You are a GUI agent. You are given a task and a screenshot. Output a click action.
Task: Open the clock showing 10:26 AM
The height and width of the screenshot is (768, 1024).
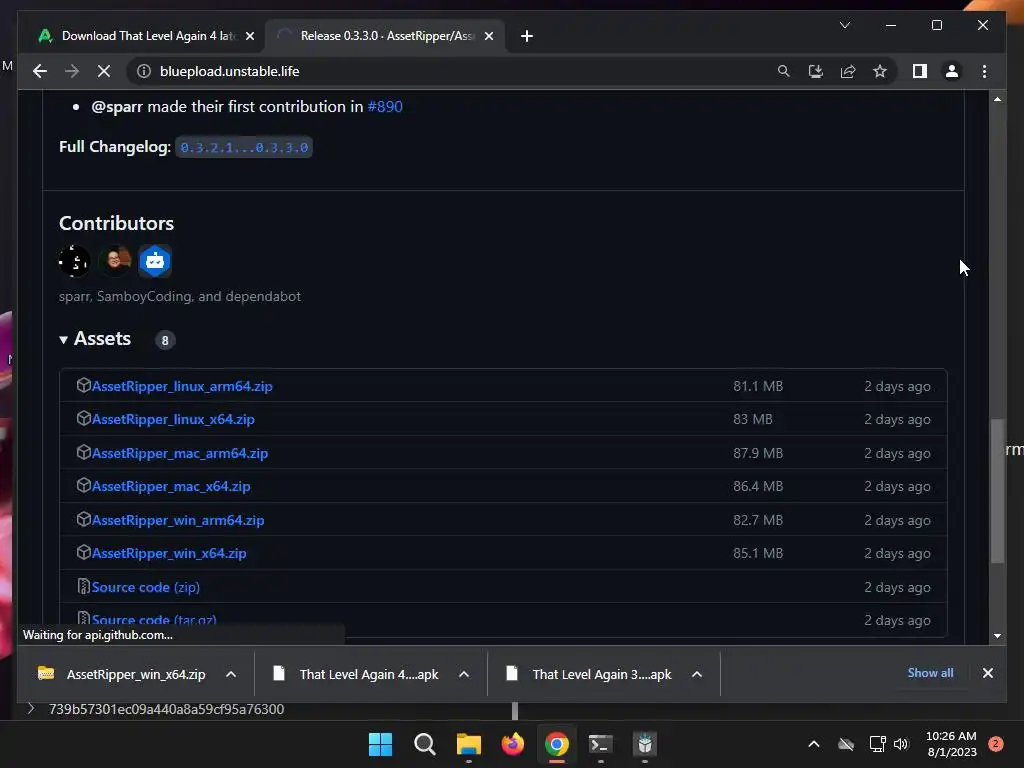pos(952,744)
